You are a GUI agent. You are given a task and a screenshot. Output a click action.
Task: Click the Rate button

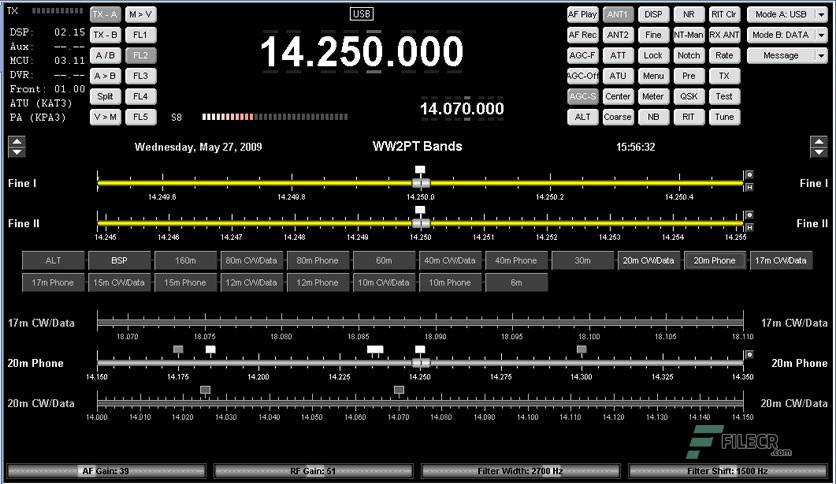click(725, 55)
